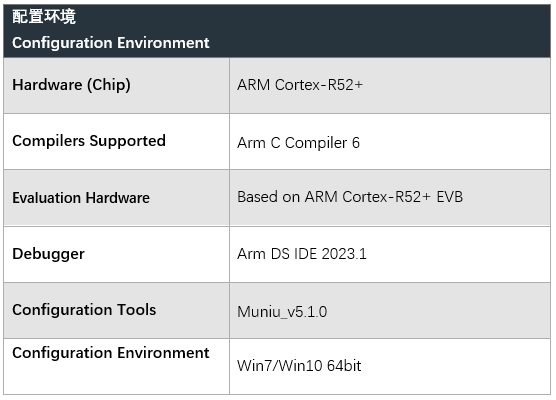Image resolution: width=556 pixels, height=400 pixels.
Task: Select the Configuration Tools label cell
Action: [117, 311]
